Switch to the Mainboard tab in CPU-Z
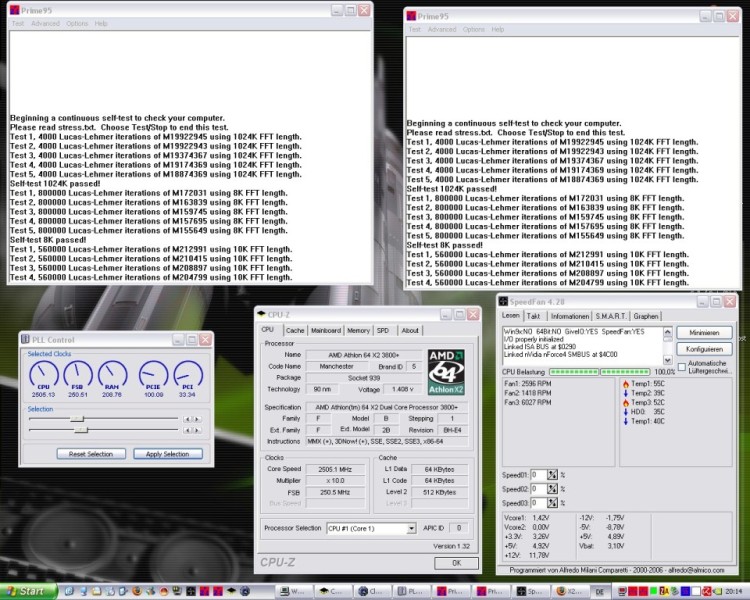Screen dimensions: 750x600 click(326, 331)
